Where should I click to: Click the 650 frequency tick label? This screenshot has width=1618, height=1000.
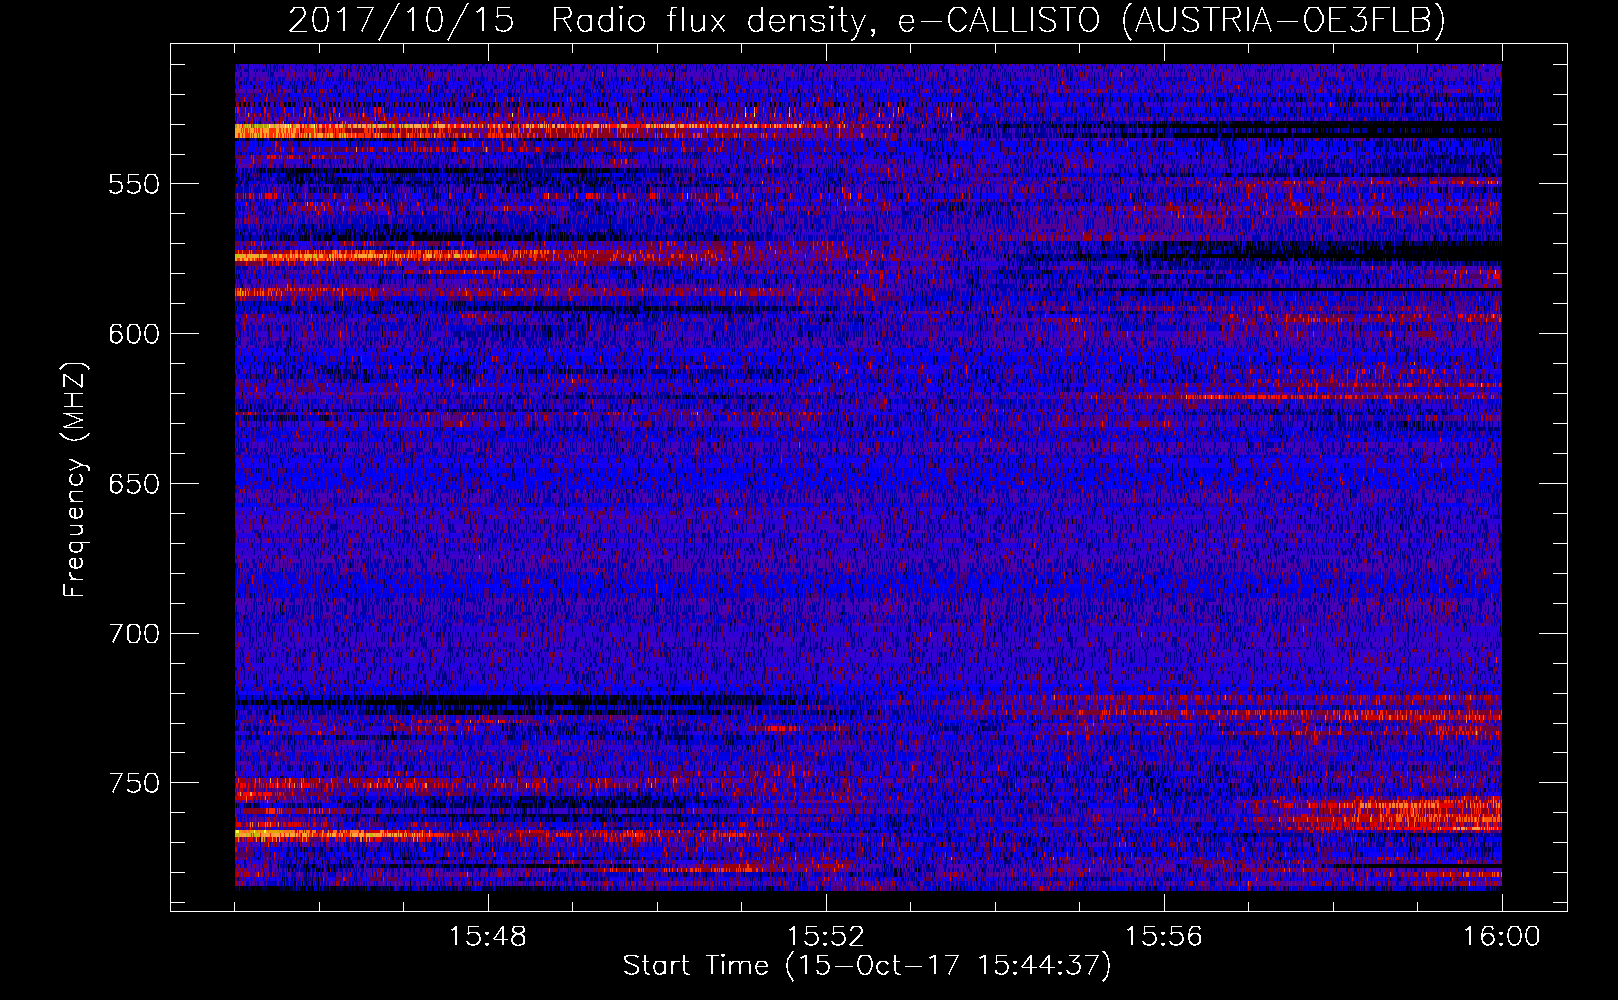[x=134, y=484]
